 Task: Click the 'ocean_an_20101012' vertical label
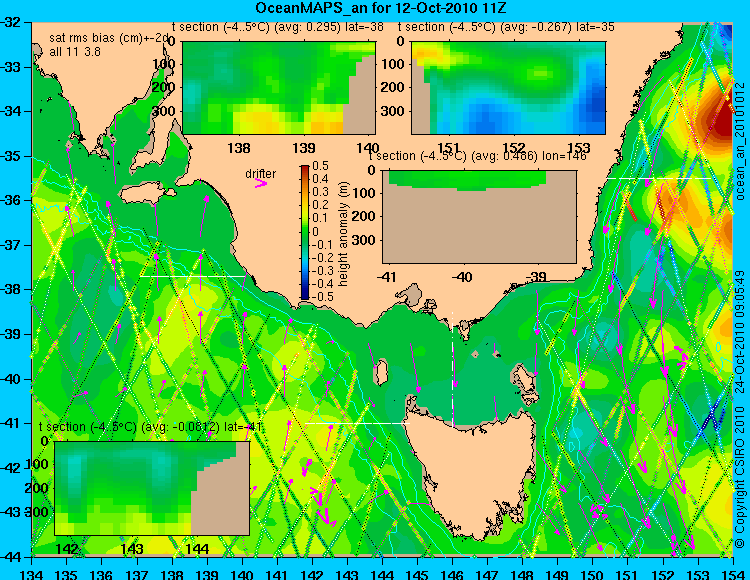[x=740, y=141]
